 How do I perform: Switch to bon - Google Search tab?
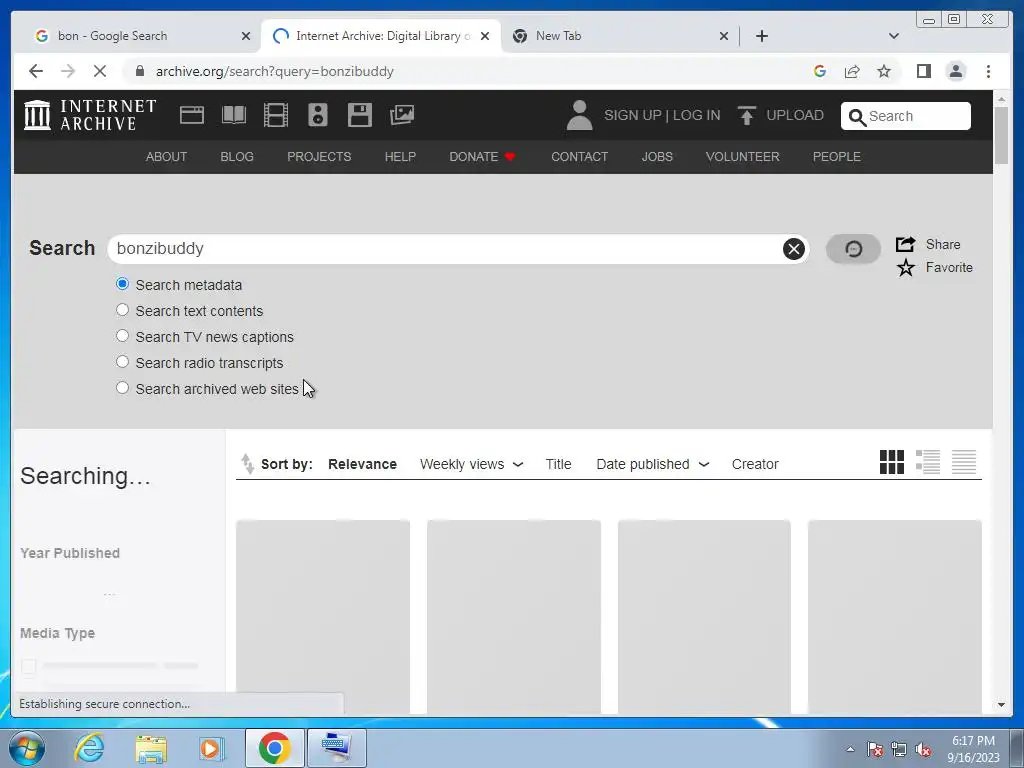[x=142, y=36]
